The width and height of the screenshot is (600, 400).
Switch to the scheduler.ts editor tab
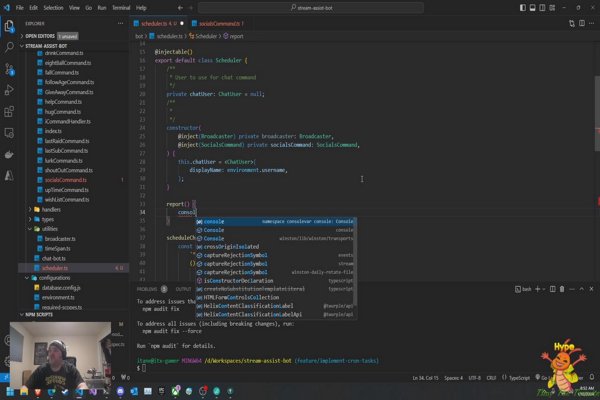pyautogui.click(x=158, y=24)
